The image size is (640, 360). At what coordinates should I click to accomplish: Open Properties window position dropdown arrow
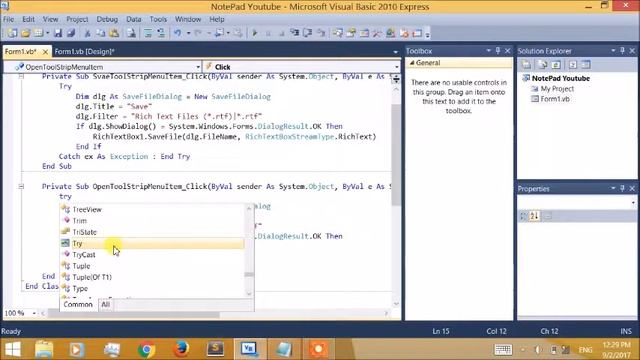pyautogui.click(x=613, y=188)
